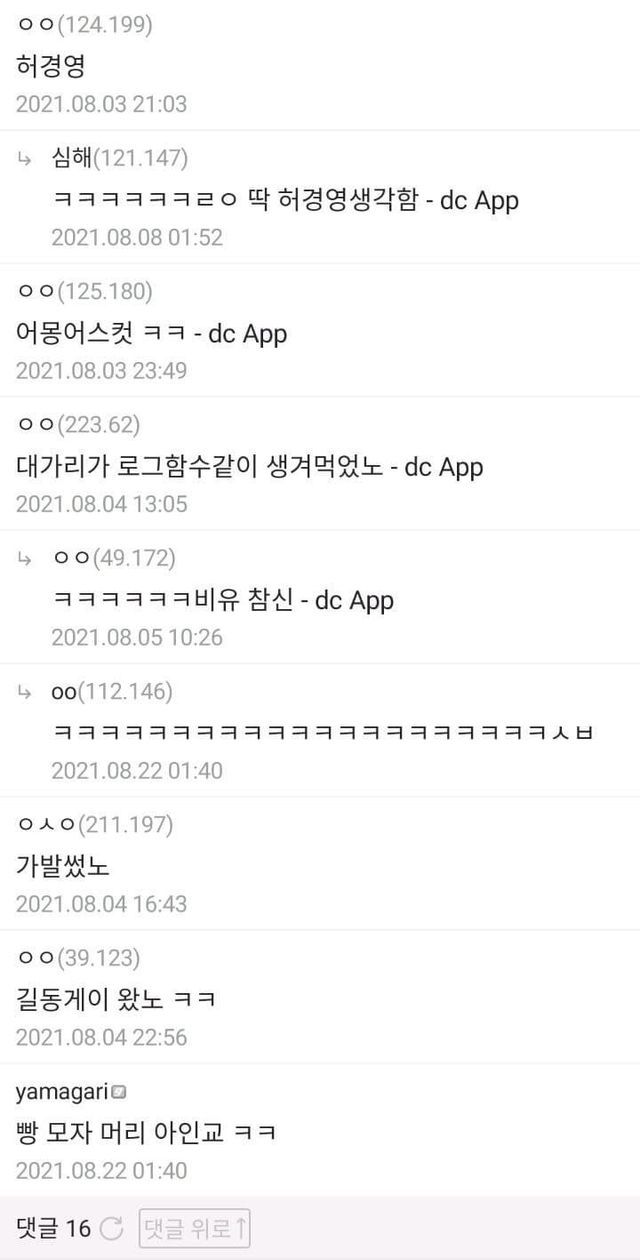
Task: Click the timestamp 2021.08.22 01:40 under yamagari
Action: click(x=101, y=1170)
